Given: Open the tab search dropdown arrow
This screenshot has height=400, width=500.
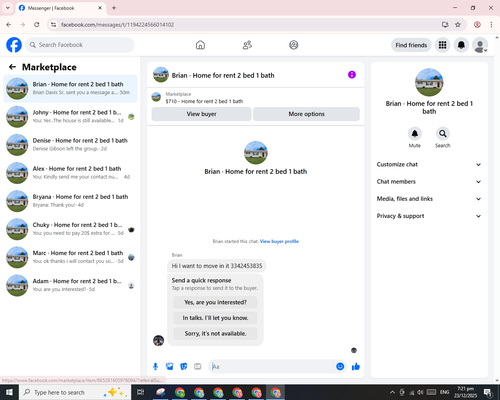Looking at the screenshot, I should point(8,8).
